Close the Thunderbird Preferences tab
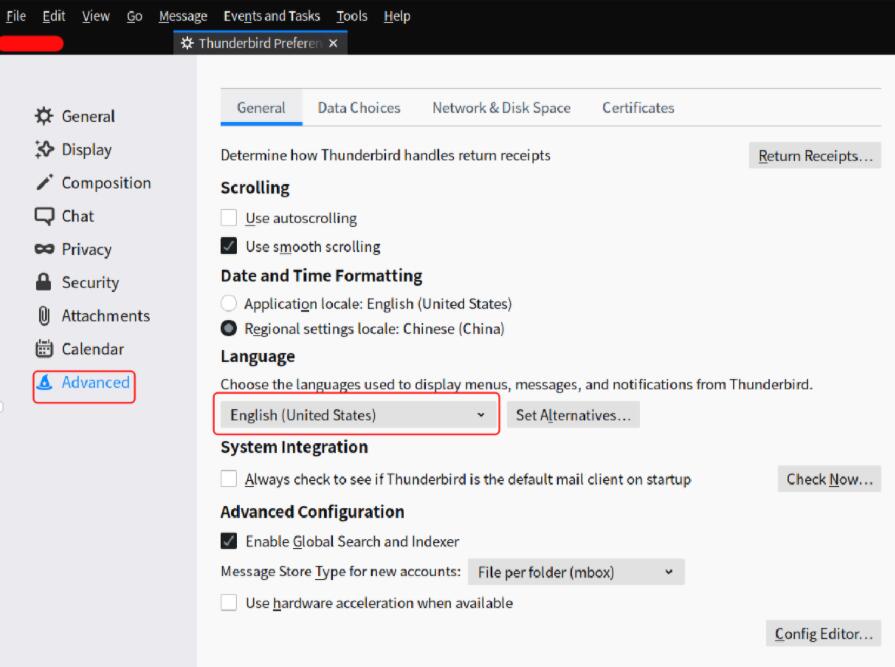Viewport: 895px width, 667px height. (333, 43)
